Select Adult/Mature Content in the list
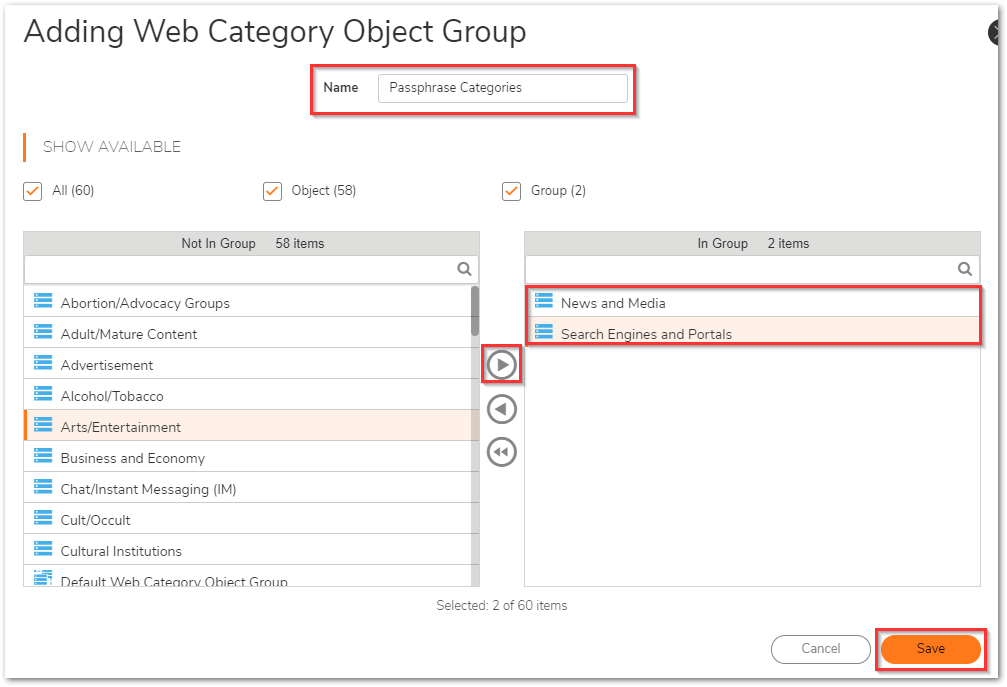Screen dimensions: 1007x687 [129, 334]
